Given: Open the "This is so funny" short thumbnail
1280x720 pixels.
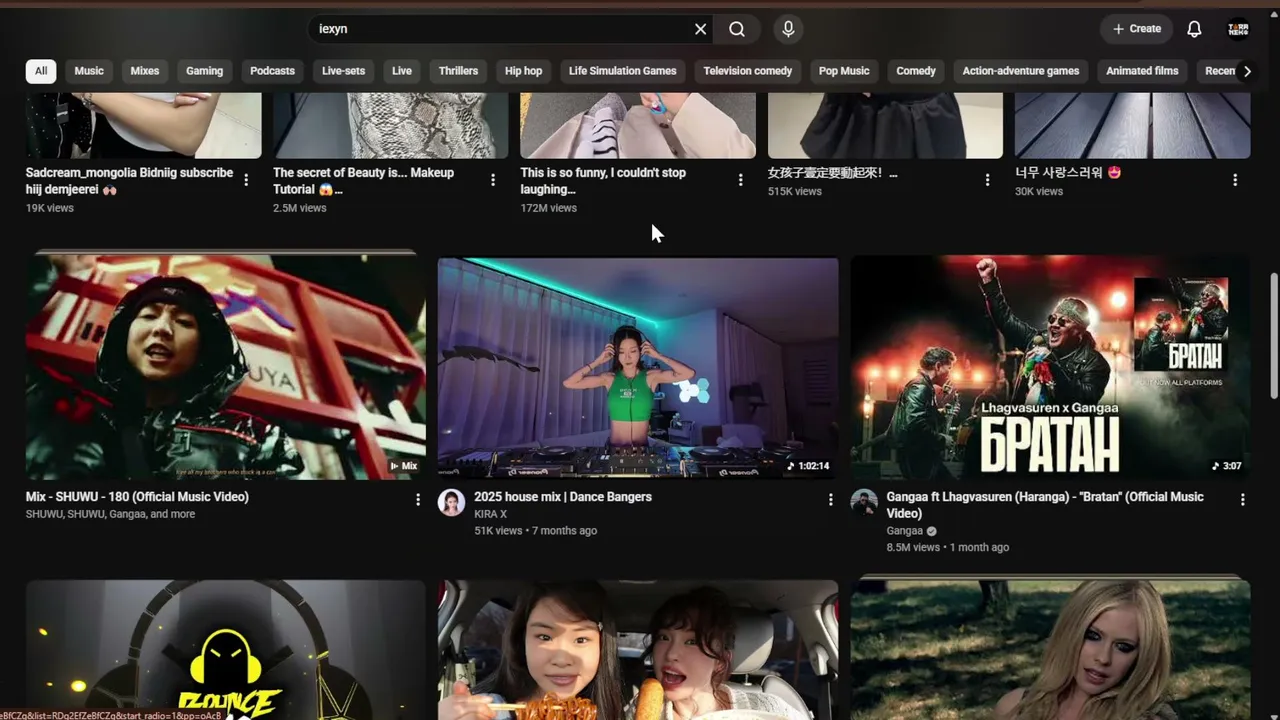Looking at the screenshot, I should (x=638, y=125).
